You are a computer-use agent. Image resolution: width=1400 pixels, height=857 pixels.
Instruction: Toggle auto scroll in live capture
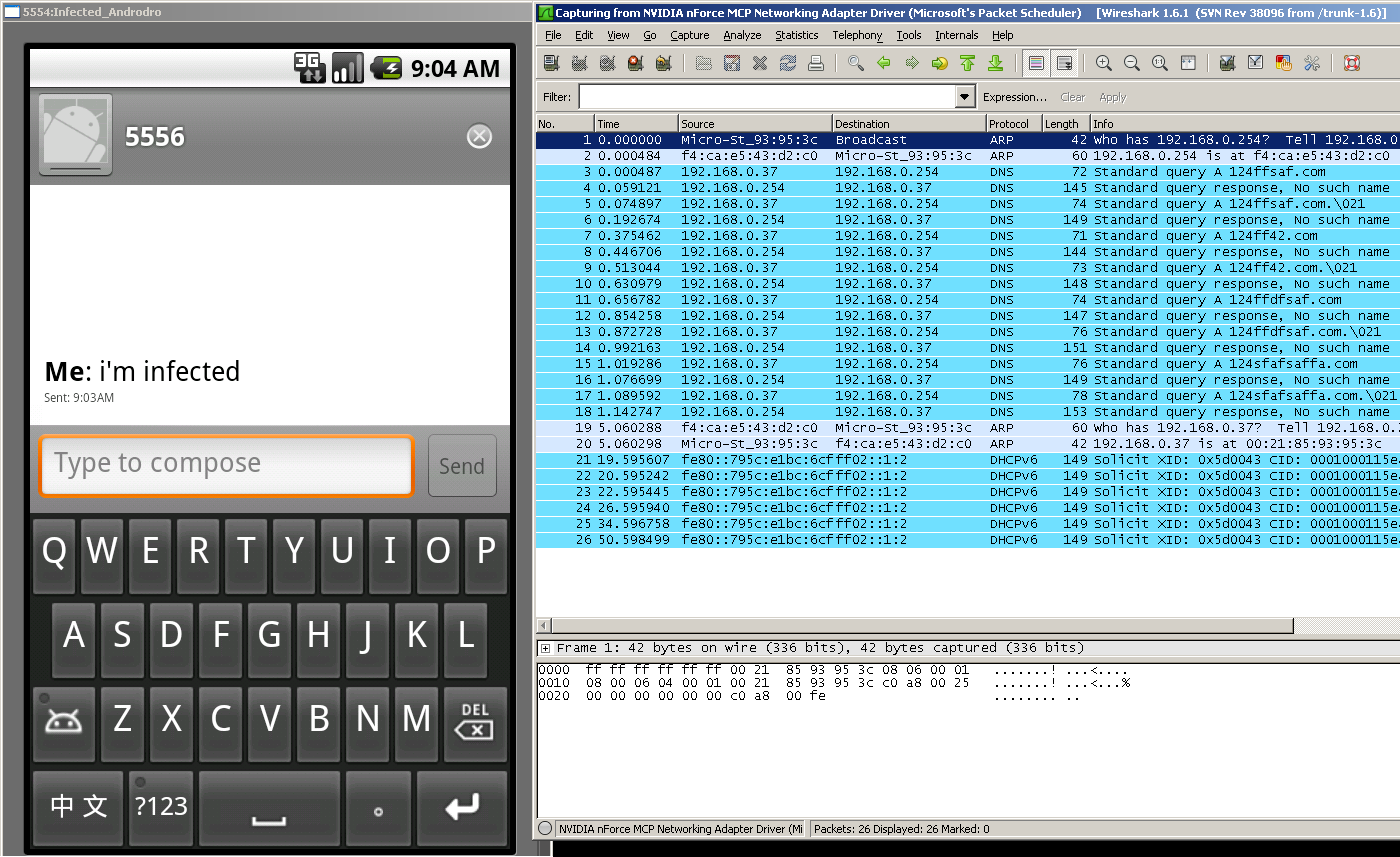(x=1065, y=63)
